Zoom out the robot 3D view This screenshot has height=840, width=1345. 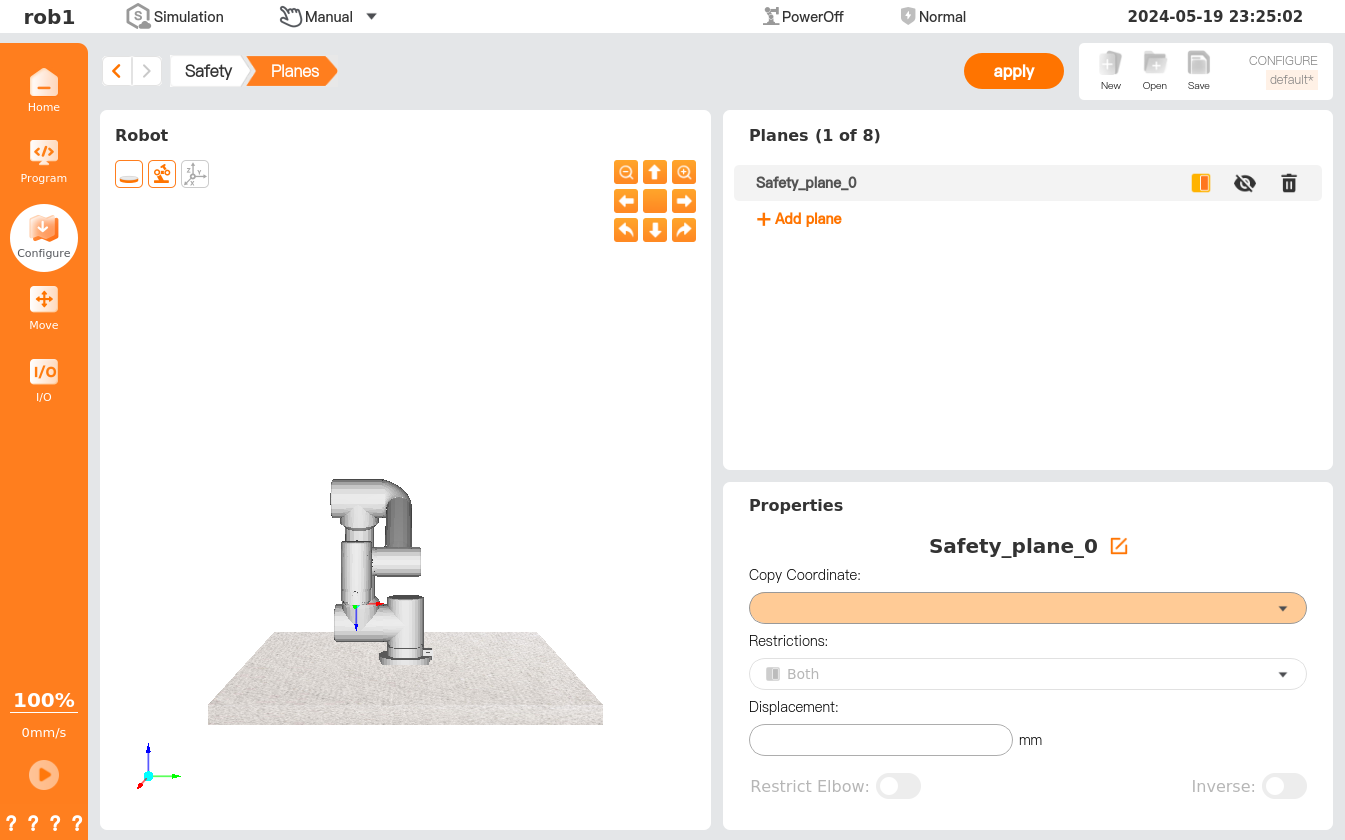626,172
